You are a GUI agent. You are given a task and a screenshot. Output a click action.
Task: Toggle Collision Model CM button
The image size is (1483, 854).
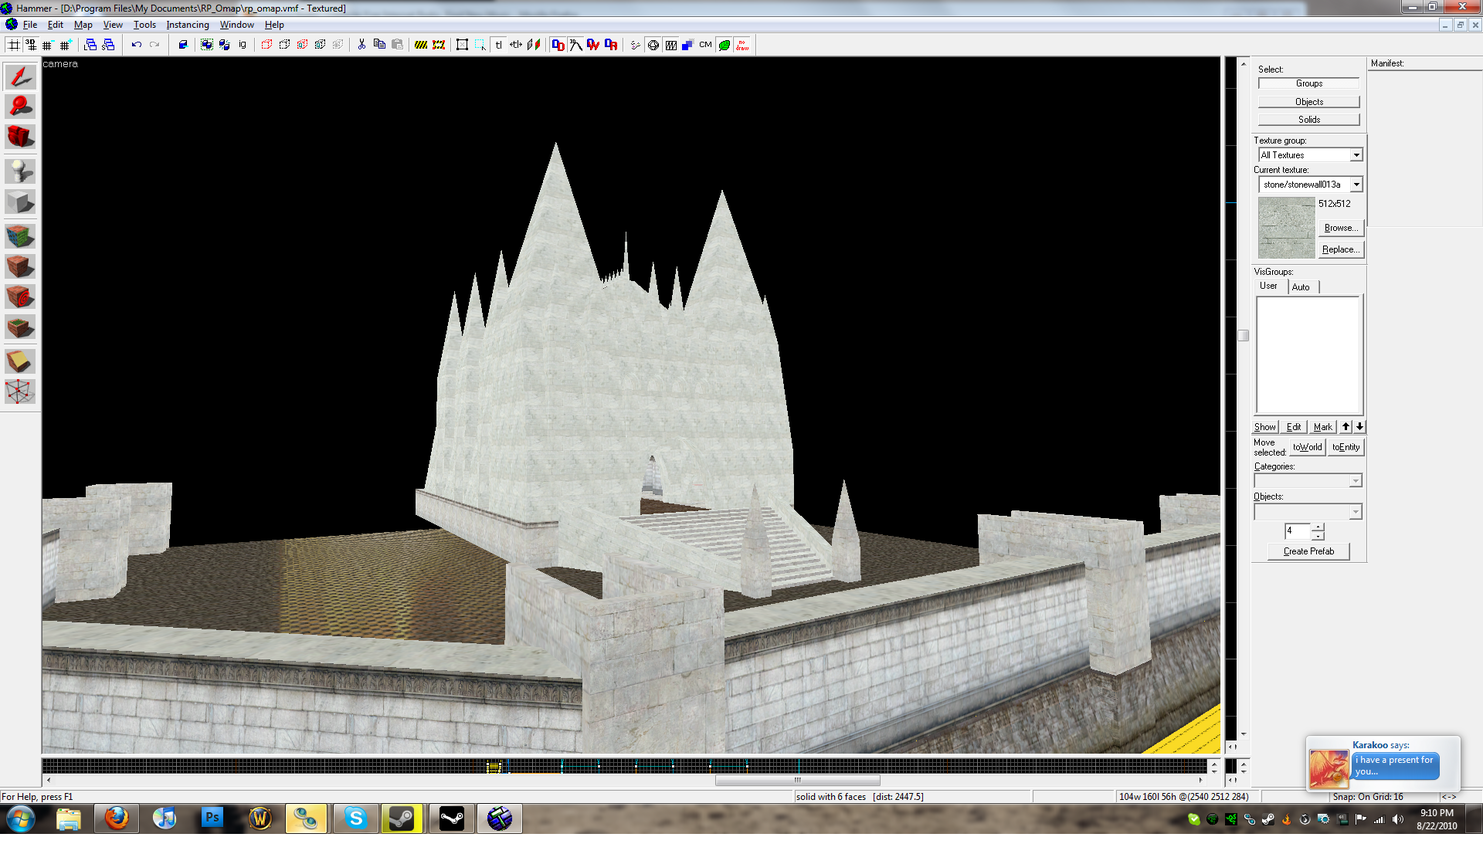pyautogui.click(x=706, y=45)
